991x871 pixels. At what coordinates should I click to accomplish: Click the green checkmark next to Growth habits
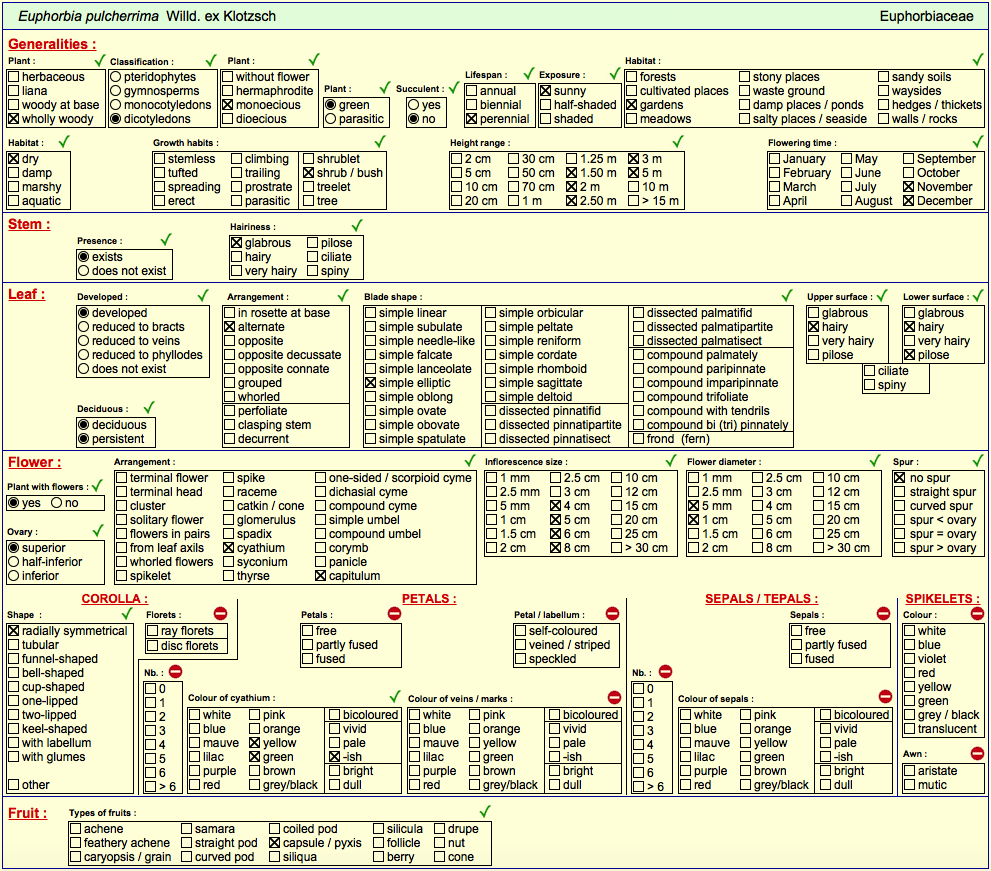click(380, 141)
